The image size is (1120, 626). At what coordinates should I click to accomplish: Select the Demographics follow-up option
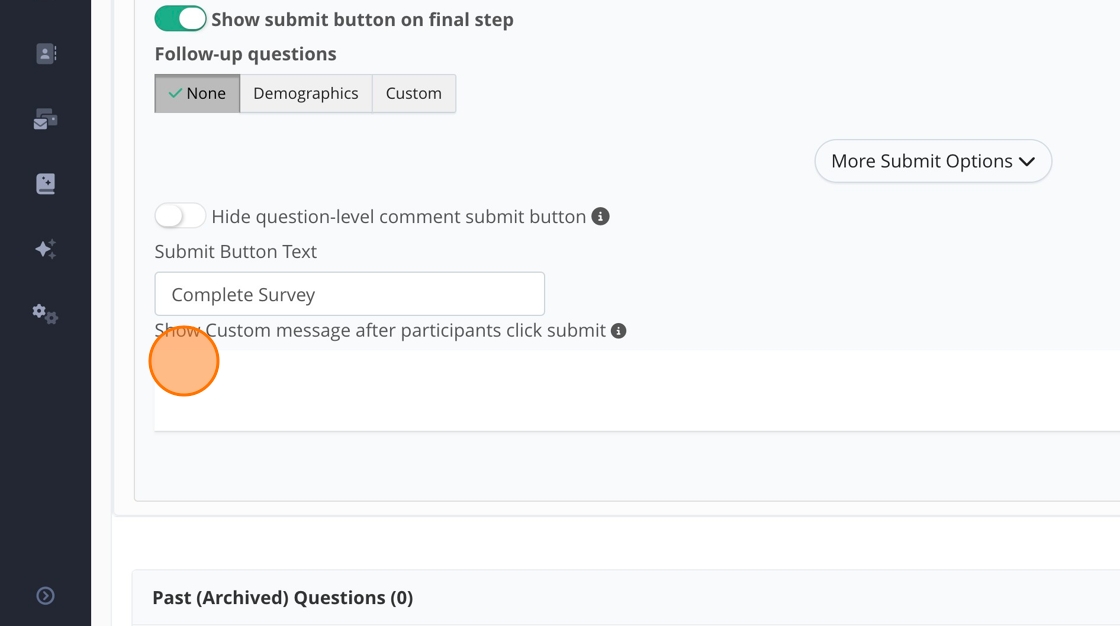coord(305,93)
